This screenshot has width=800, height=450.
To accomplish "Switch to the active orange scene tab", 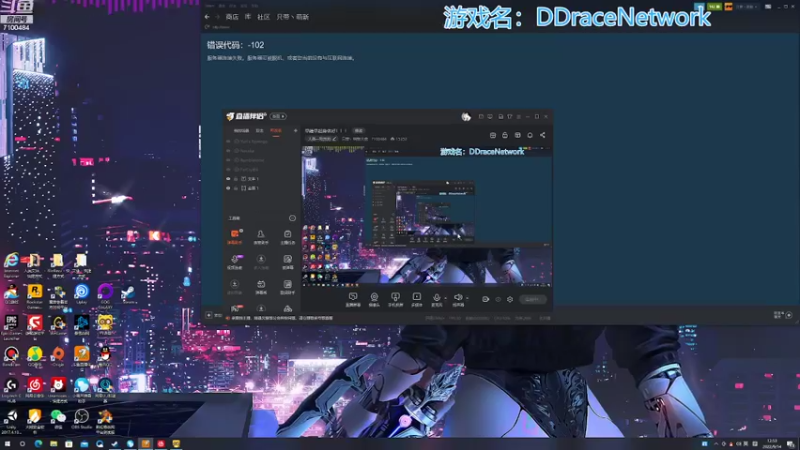I will coord(276,131).
